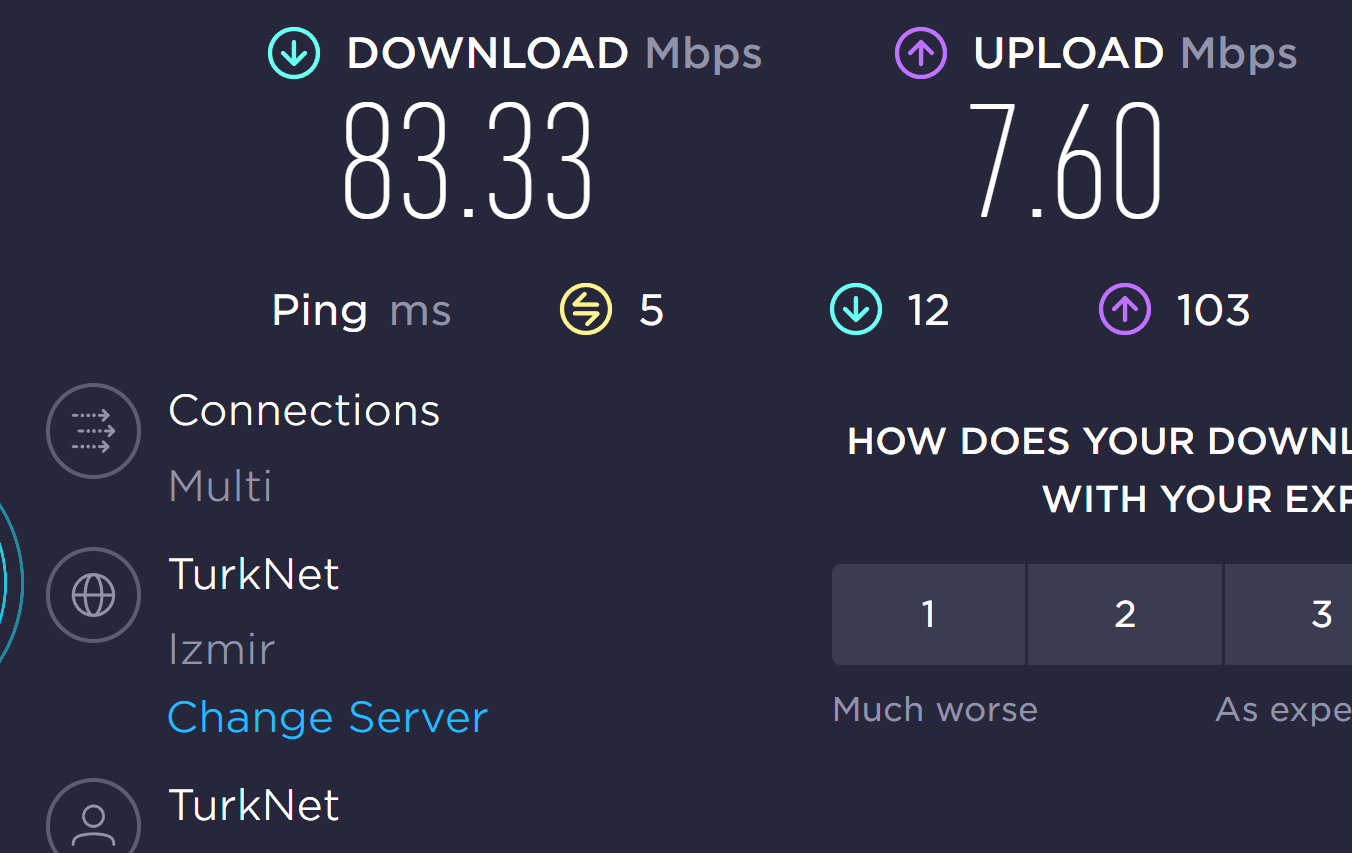This screenshot has width=1352, height=853.
Task: Click the teal download arrow icon beside DOWNLOAD
Action: [294, 54]
